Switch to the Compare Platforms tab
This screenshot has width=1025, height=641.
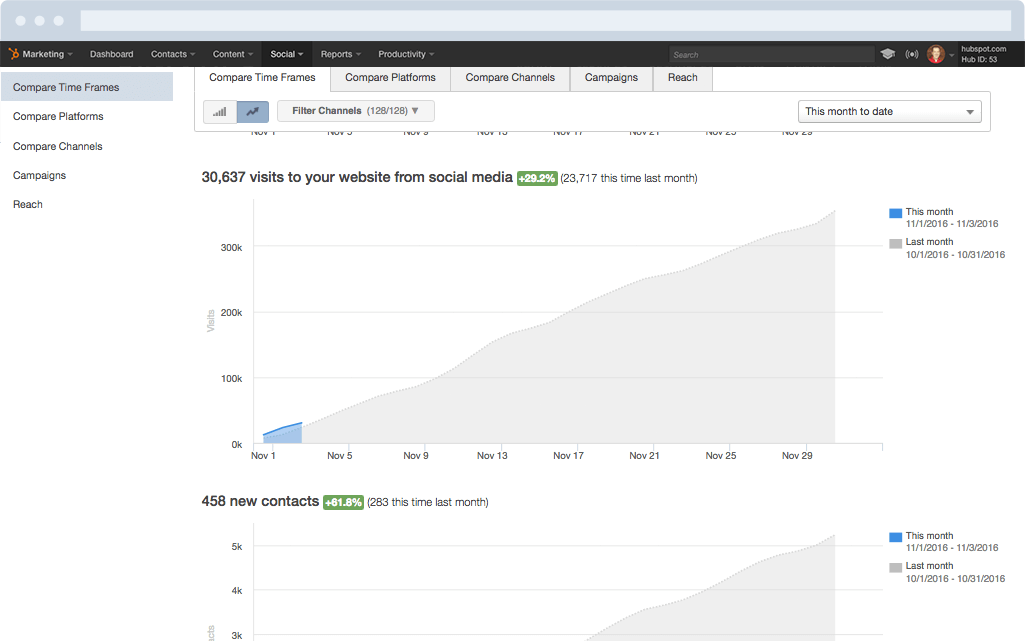(389, 77)
